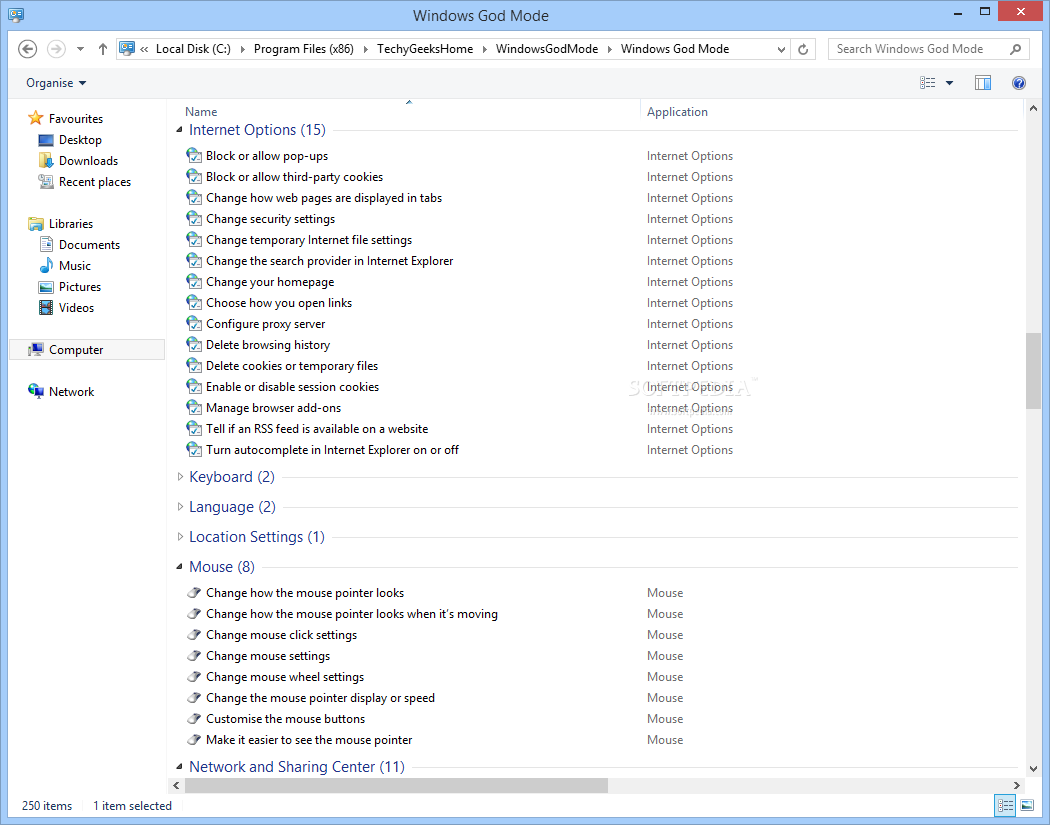Click mouse icon for Customise the mouse buttons
1050x825 pixels.
tap(194, 719)
